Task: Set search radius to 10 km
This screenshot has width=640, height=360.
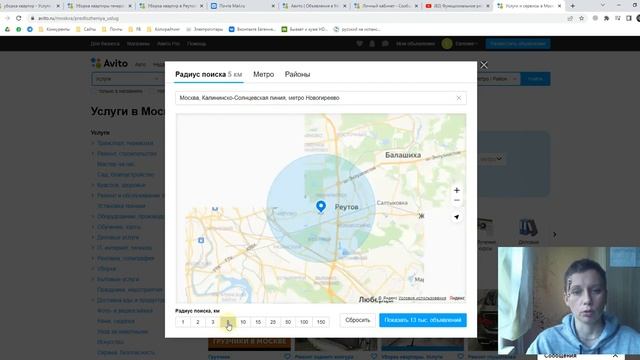Action: 243,322
